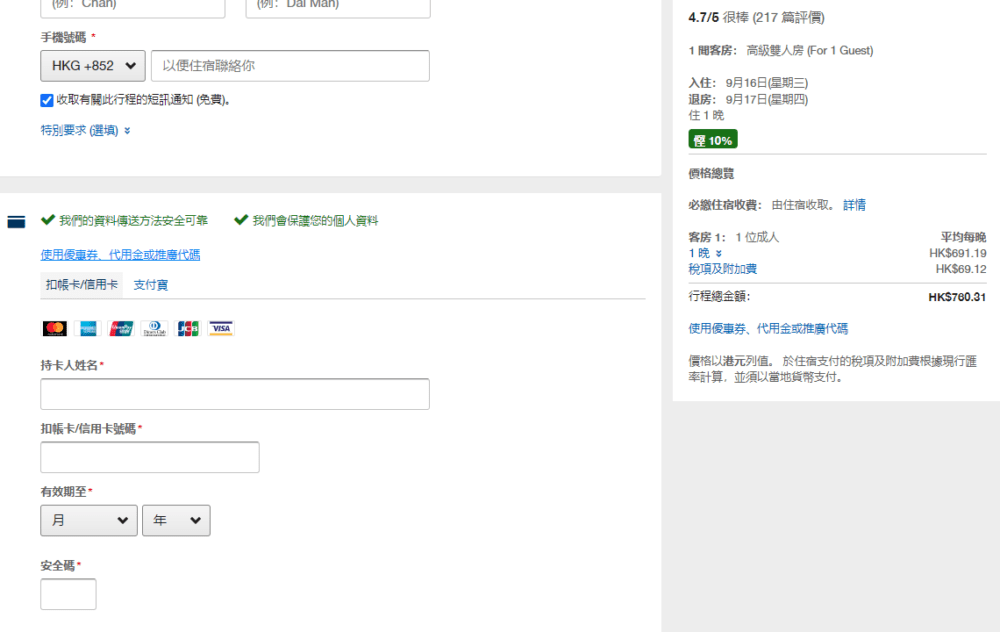Uncheck the 短訊通知 SMS notification checkbox

tap(45, 100)
